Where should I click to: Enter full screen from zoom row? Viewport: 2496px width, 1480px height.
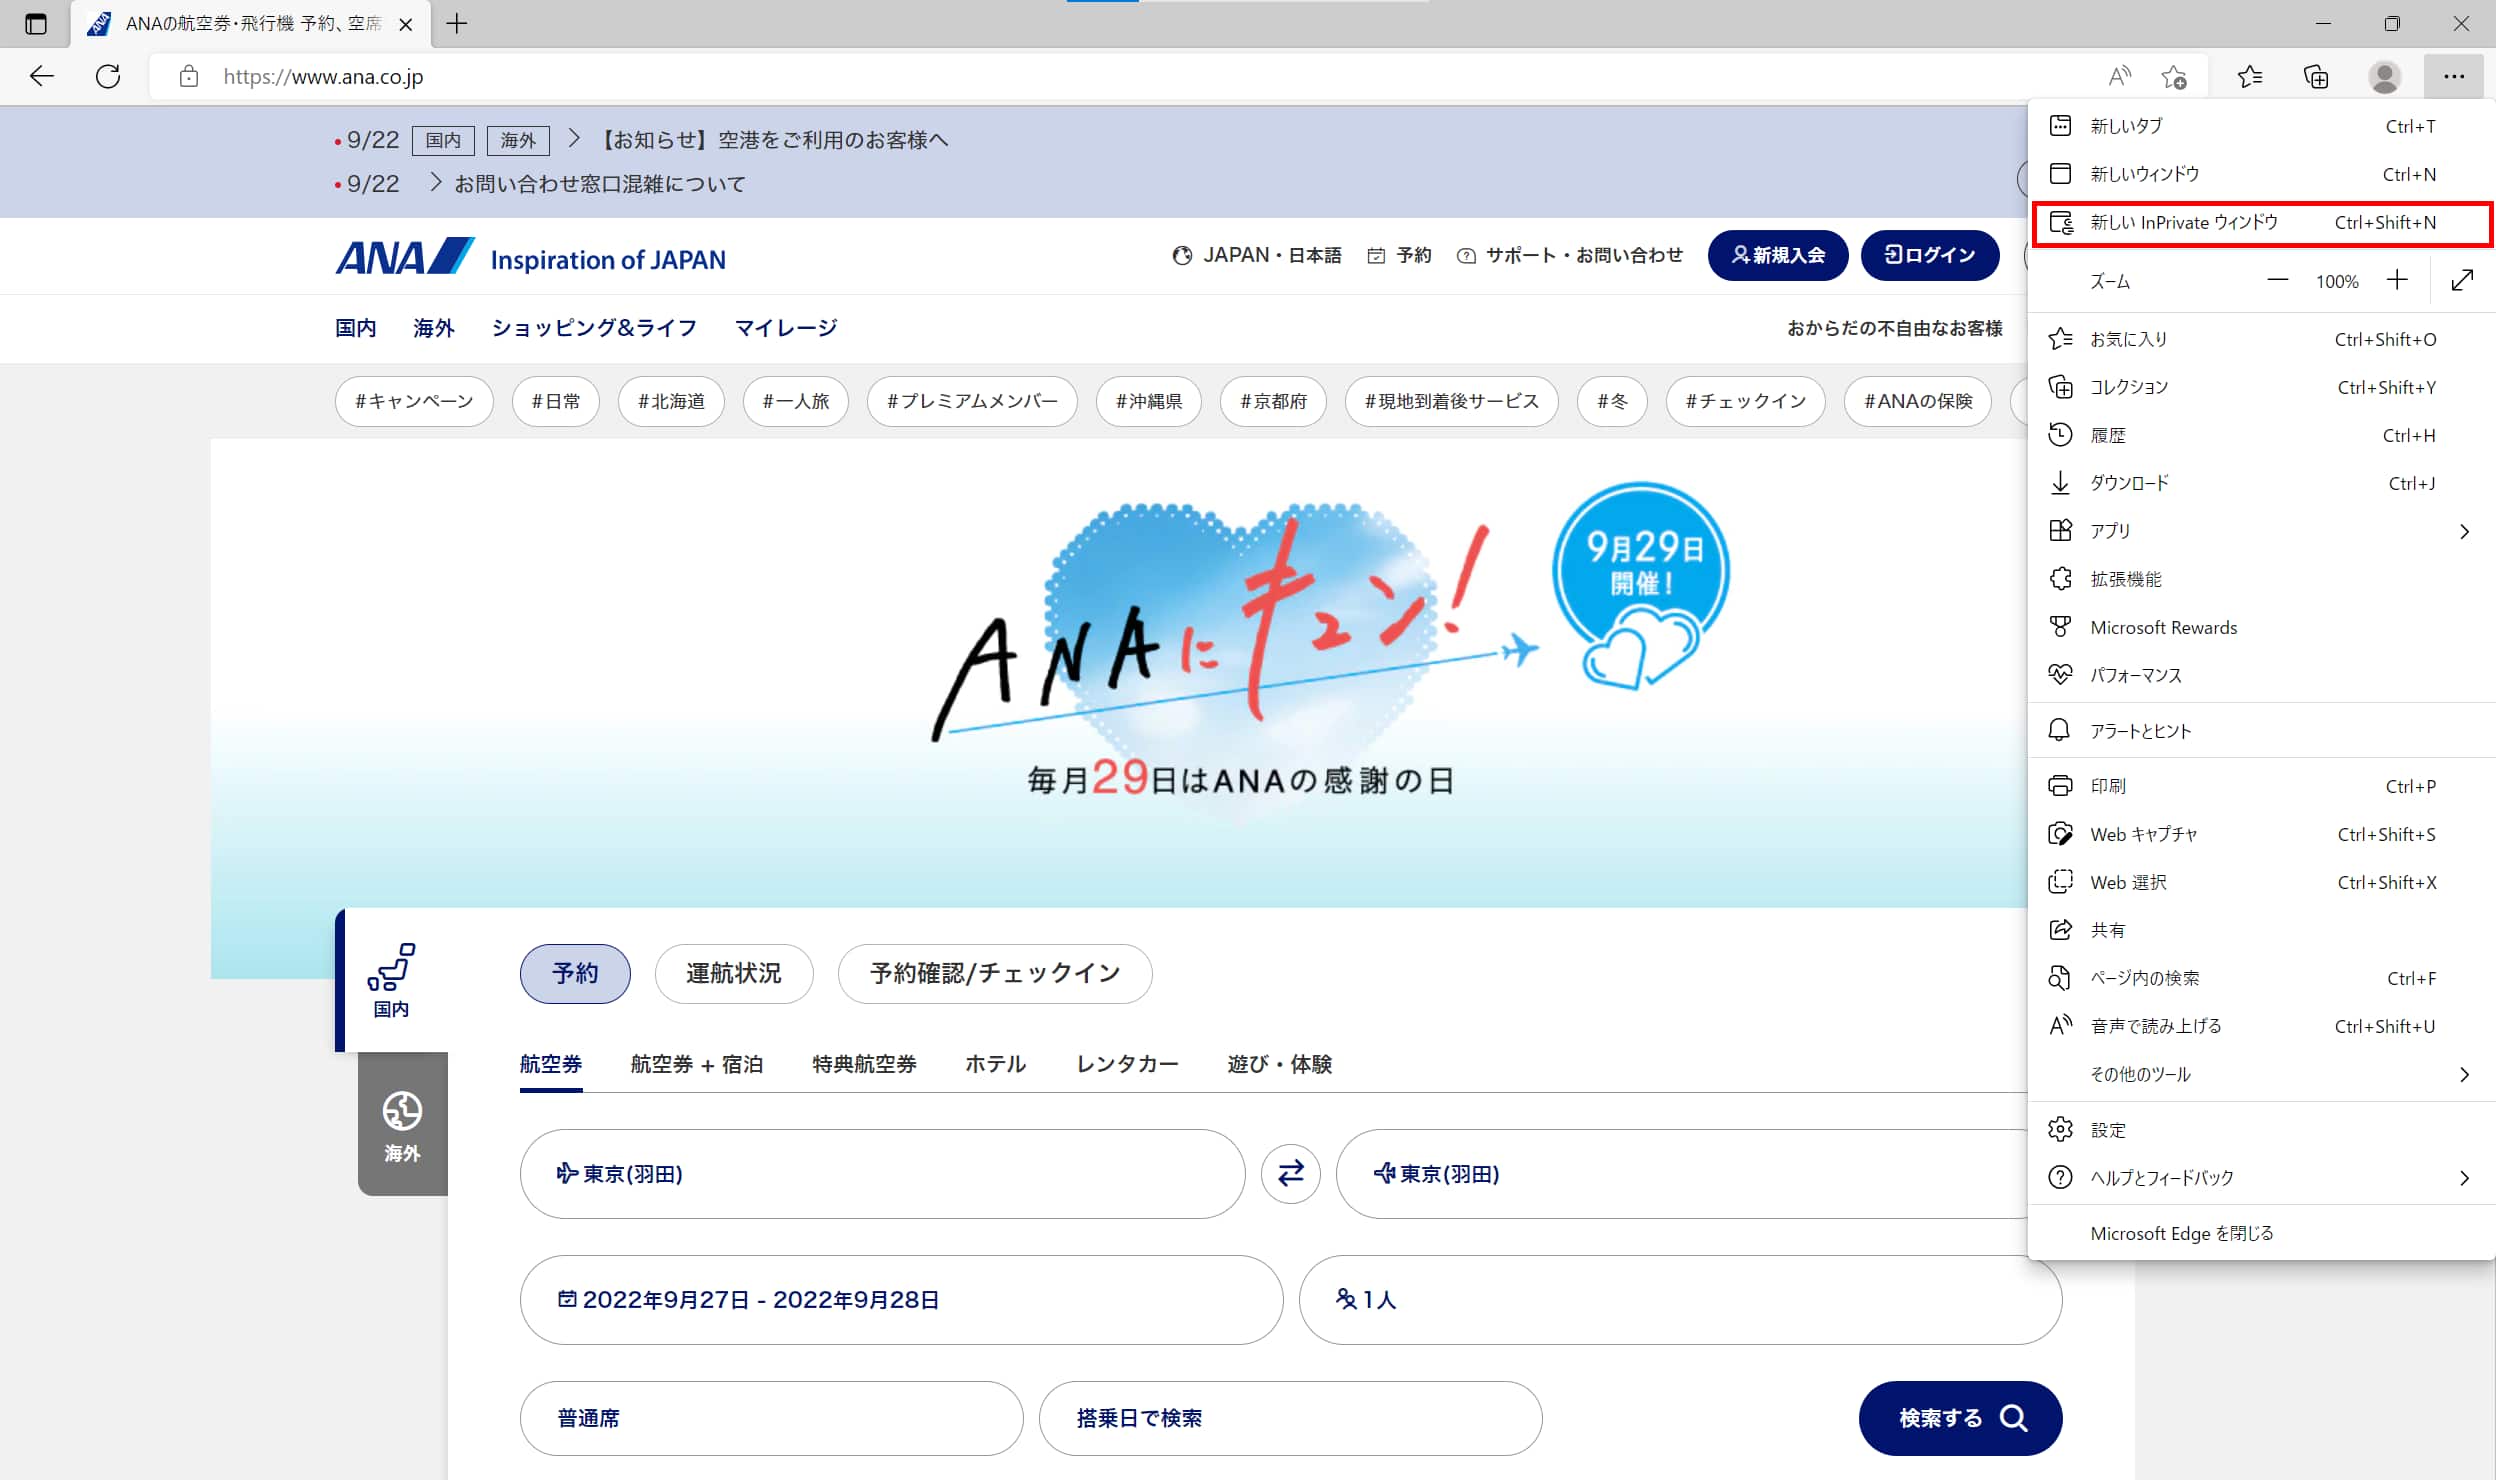[x=2462, y=281]
